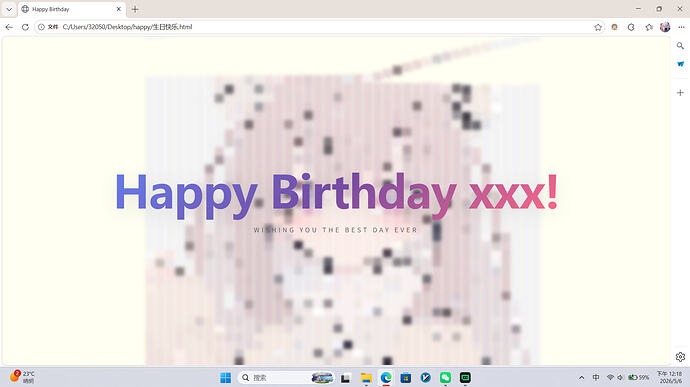Open sidebar Search
The height and width of the screenshot is (387, 690).
[x=680, y=46]
